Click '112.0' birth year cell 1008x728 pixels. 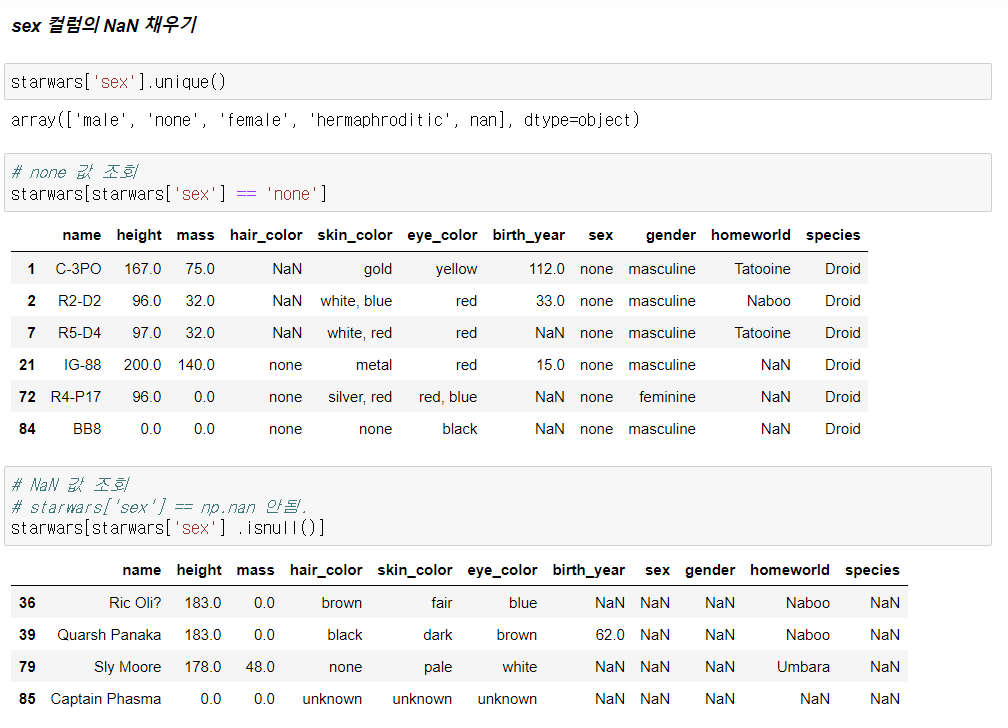pyautogui.click(x=547, y=269)
